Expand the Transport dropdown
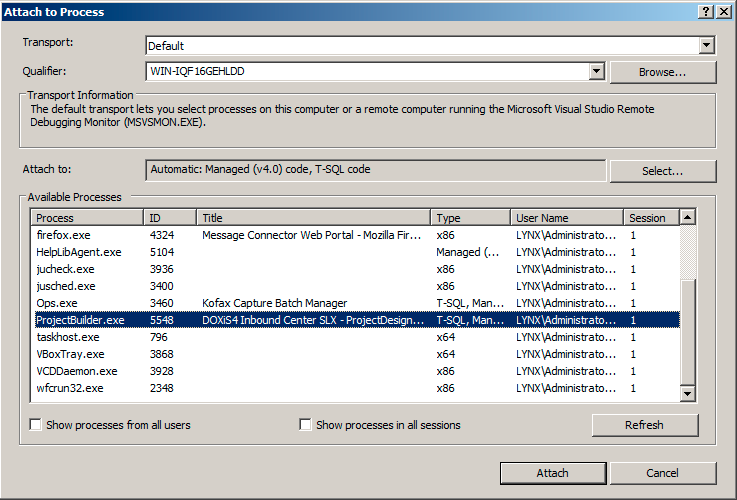Image resolution: width=737 pixels, height=500 pixels. (x=707, y=46)
